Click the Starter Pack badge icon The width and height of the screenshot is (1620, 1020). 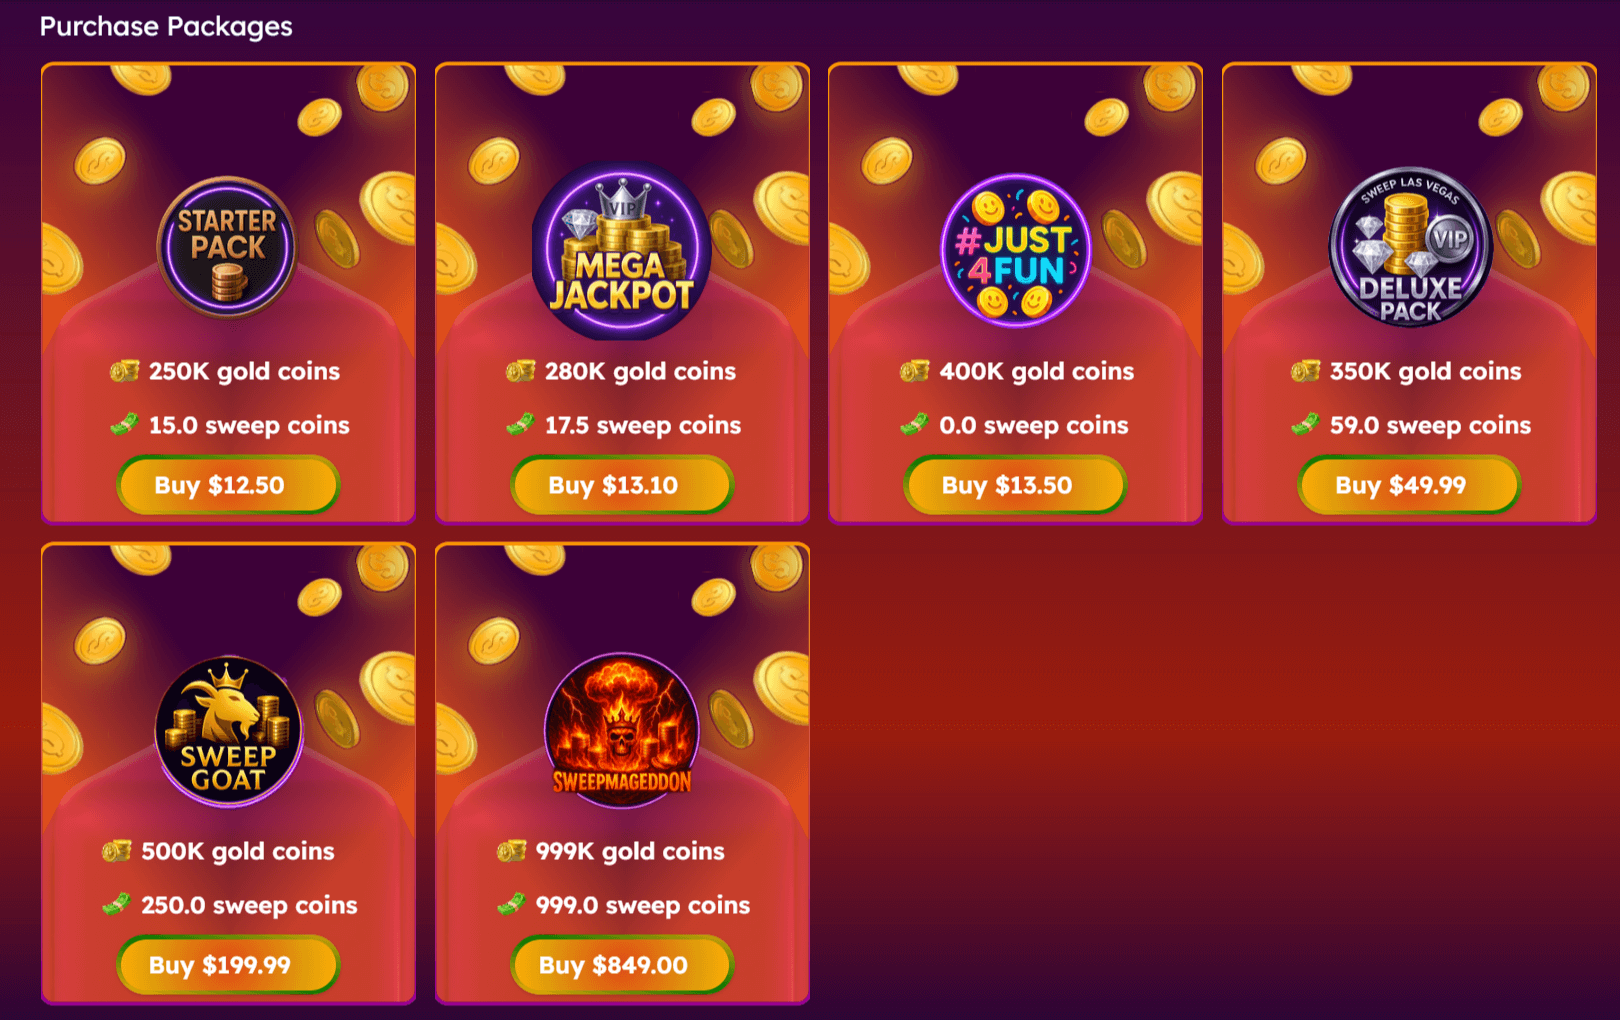coord(227,247)
